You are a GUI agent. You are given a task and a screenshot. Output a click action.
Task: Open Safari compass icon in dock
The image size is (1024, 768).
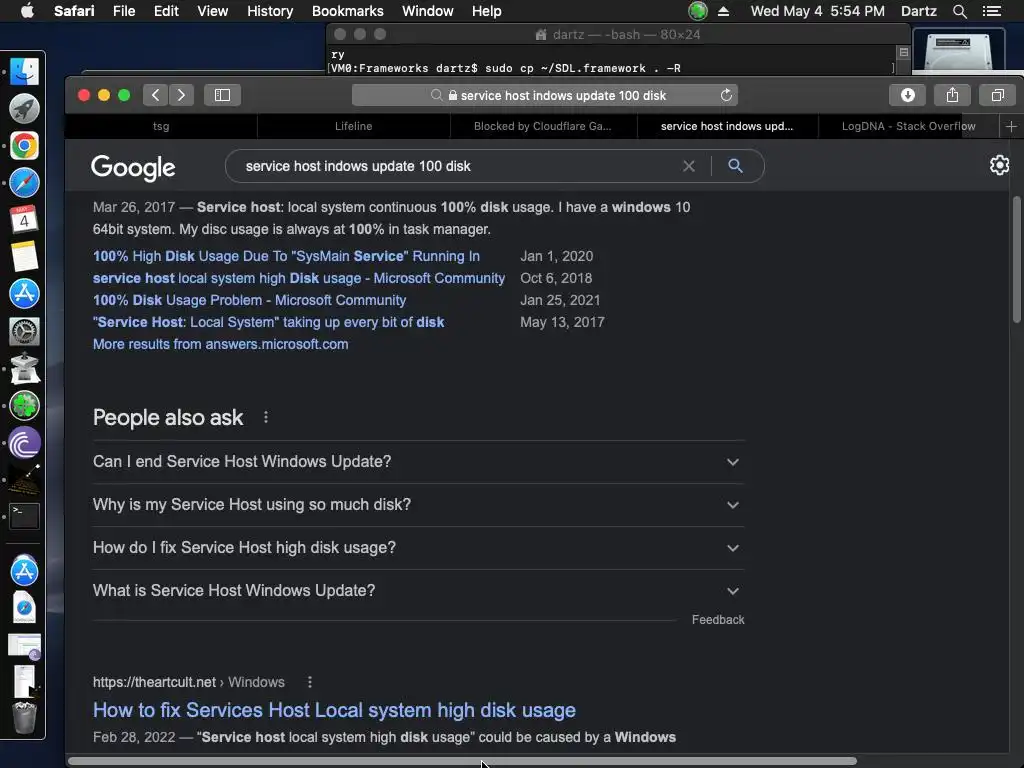point(24,183)
